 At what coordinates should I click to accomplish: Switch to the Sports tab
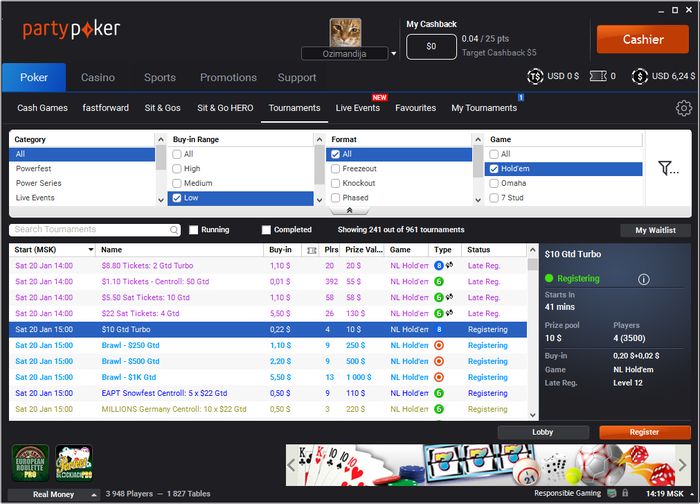[160, 78]
